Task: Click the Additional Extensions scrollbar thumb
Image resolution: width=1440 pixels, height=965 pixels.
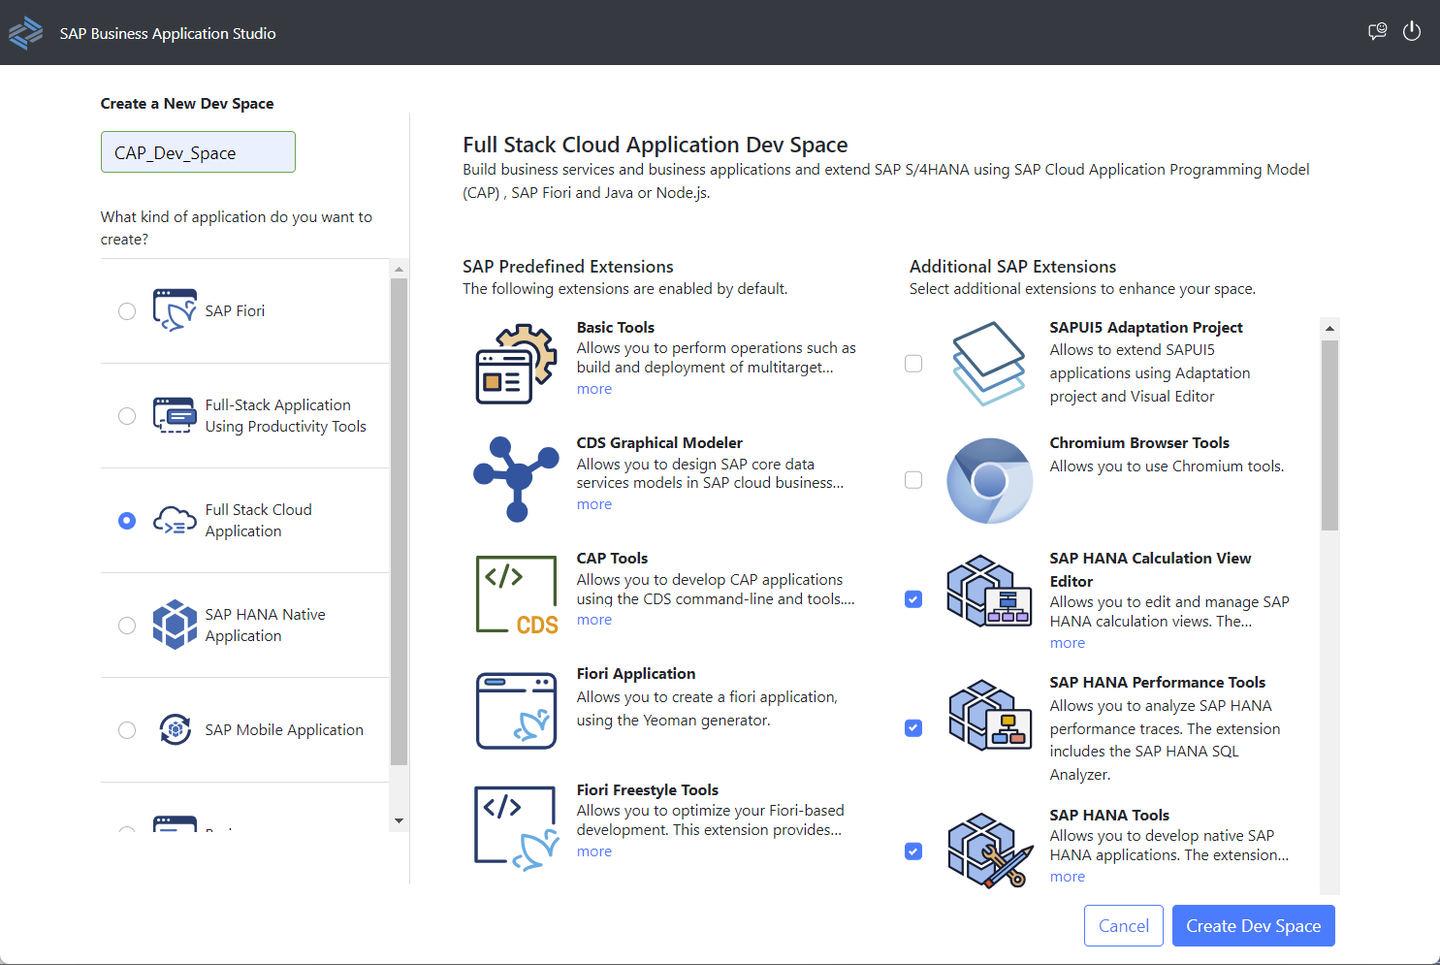Action: point(1329,435)
